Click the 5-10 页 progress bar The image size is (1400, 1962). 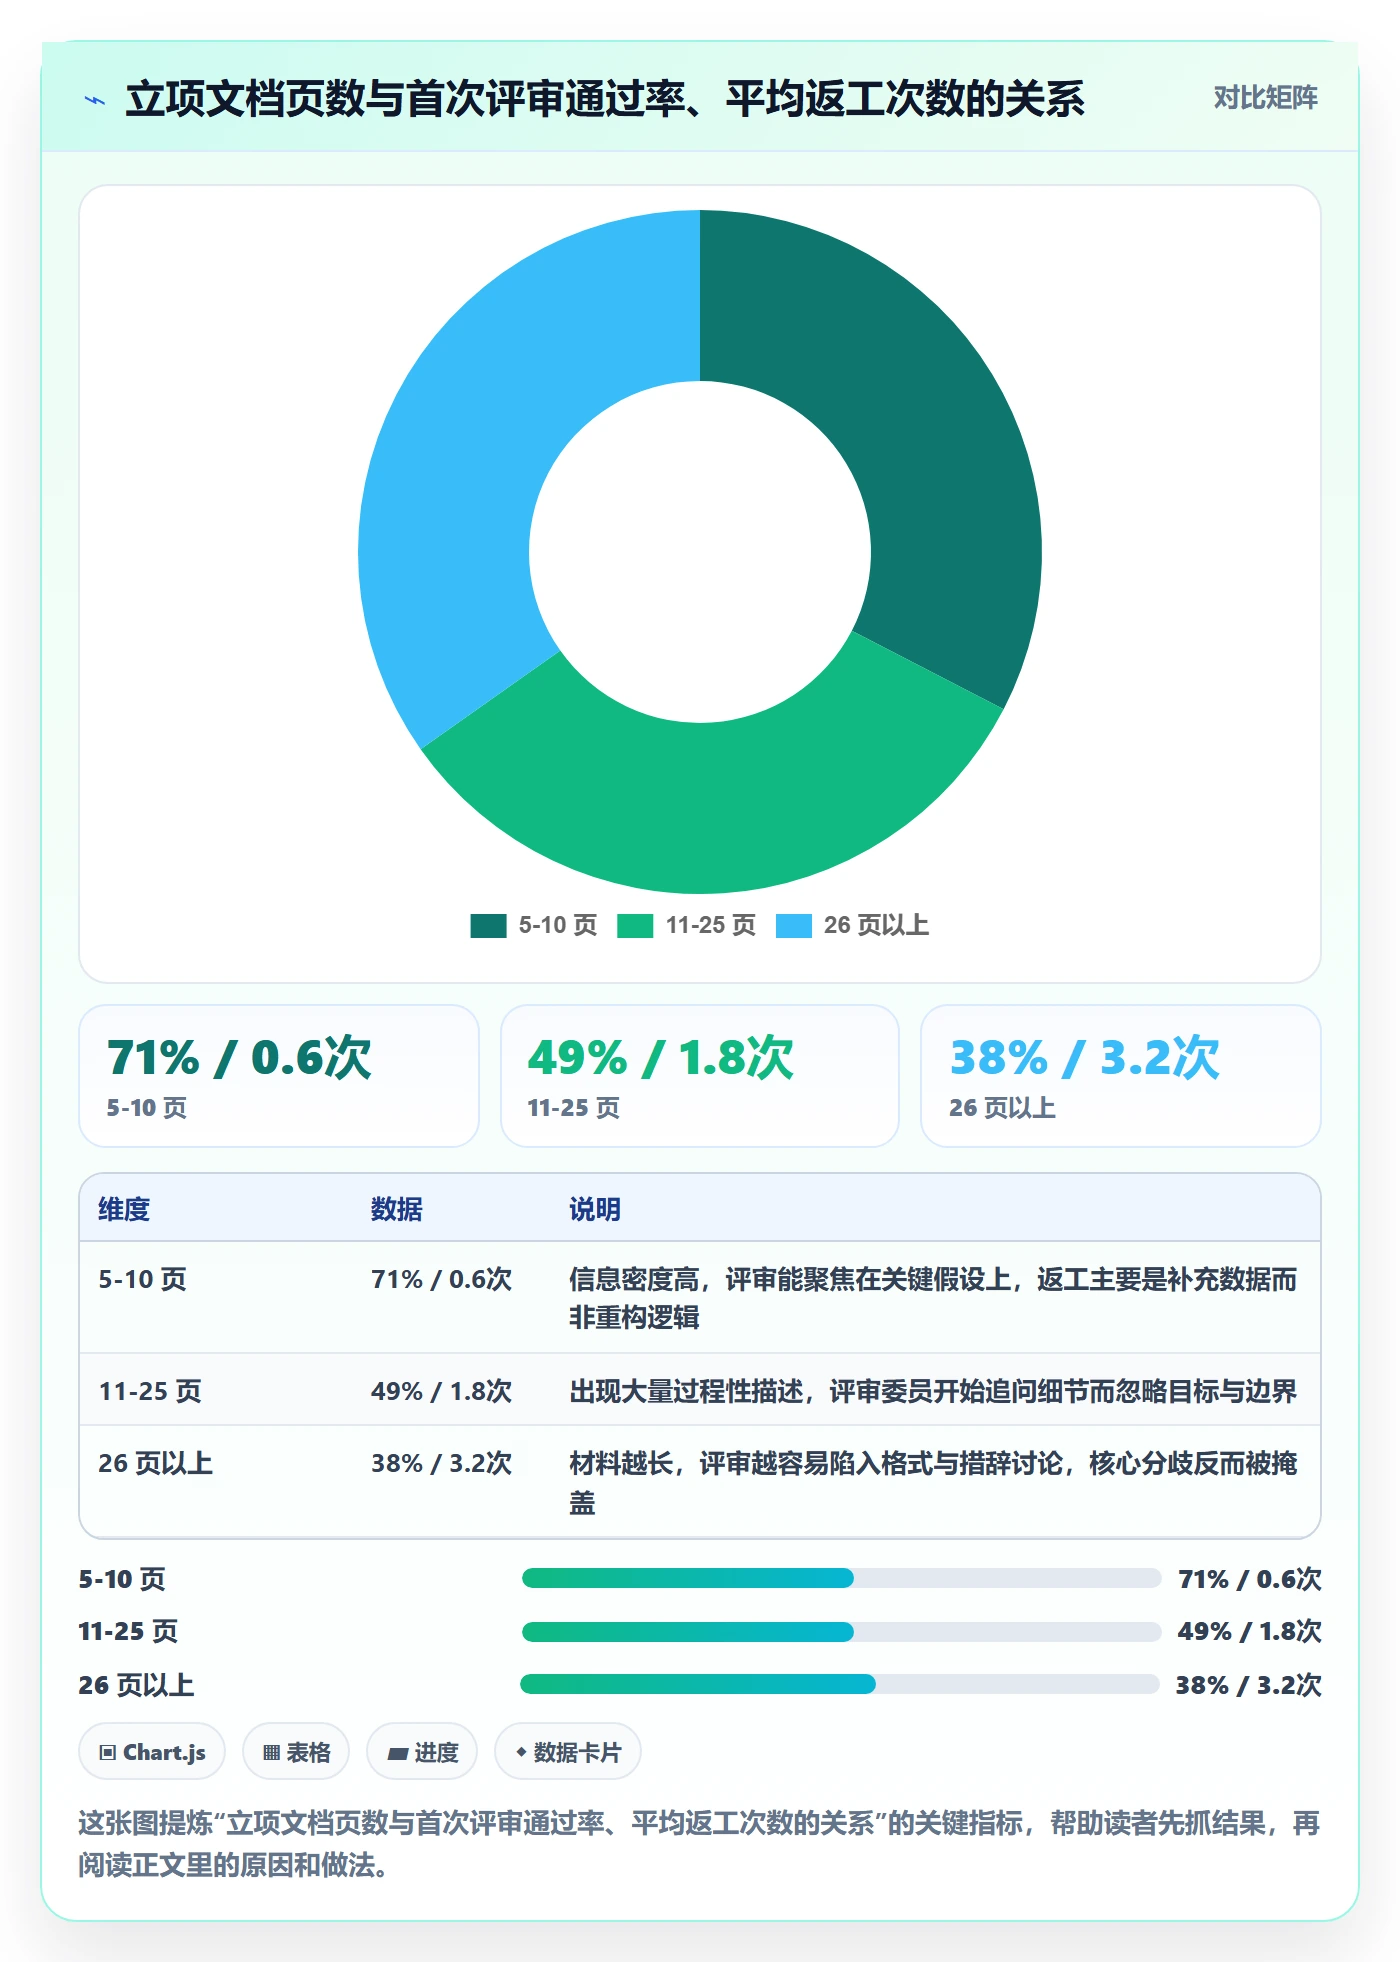[x=841, y=1579]
